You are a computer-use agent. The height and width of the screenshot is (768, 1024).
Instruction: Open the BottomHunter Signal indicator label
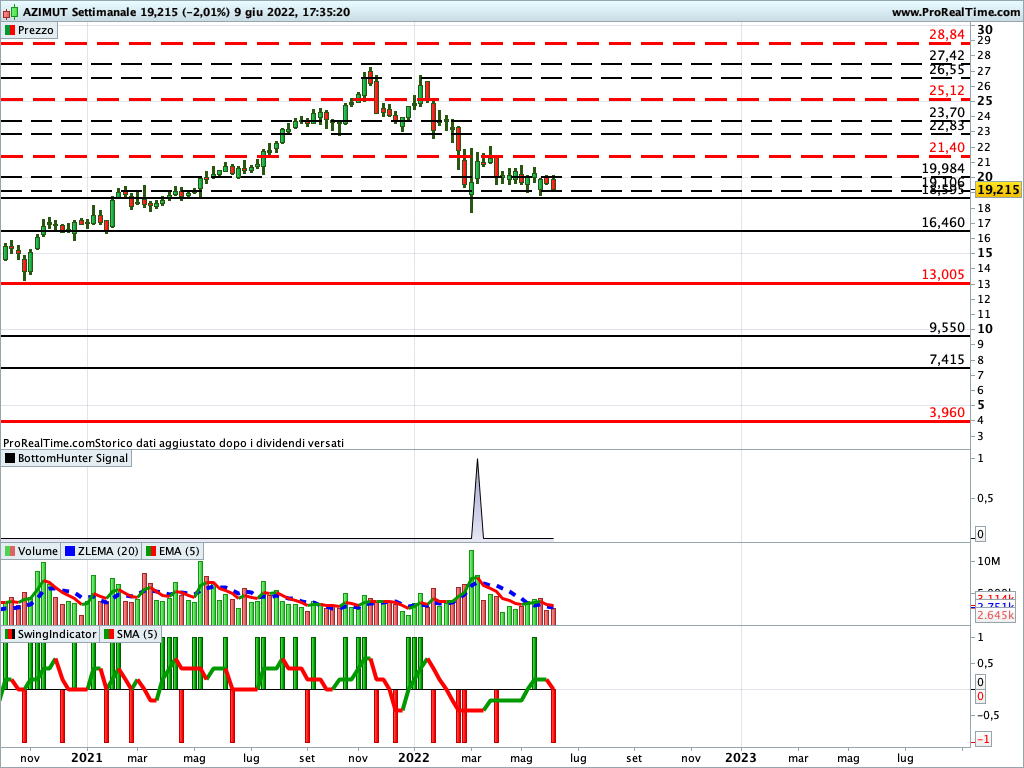click(74, 459)
